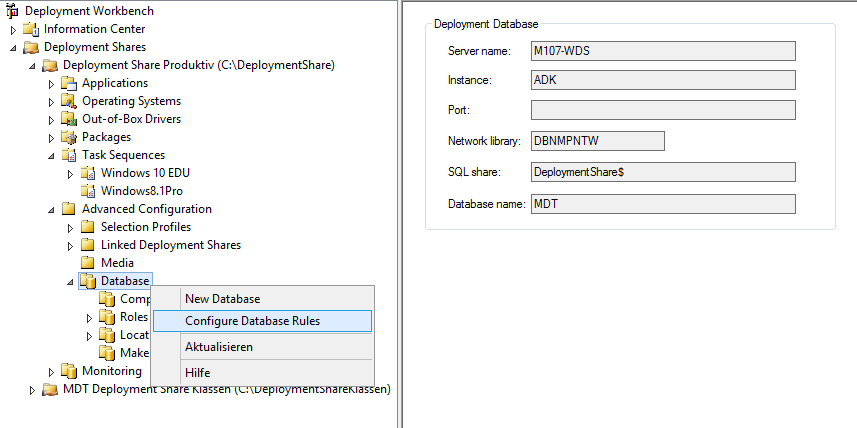
Task: Click the Network library field
Action: click(597, 141)
